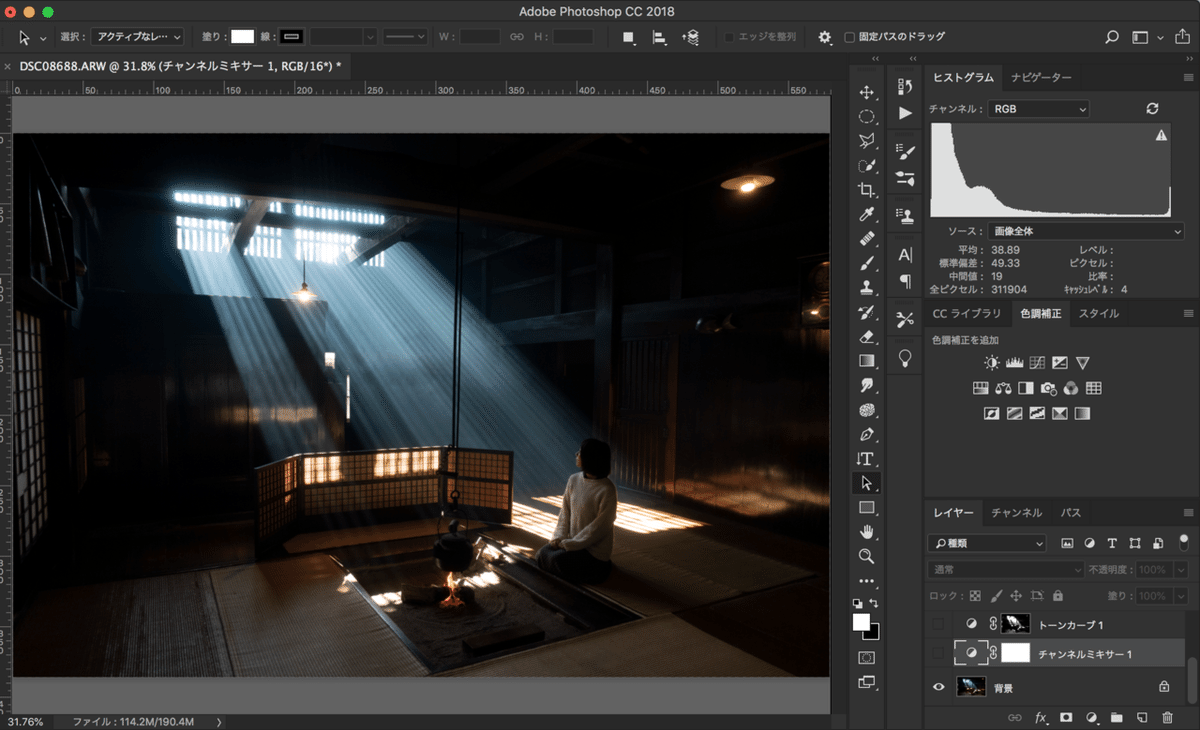Click the histogram cached data warning triangle
This screenshot has width=1200, height=730.
click(x=1161, y=135)
